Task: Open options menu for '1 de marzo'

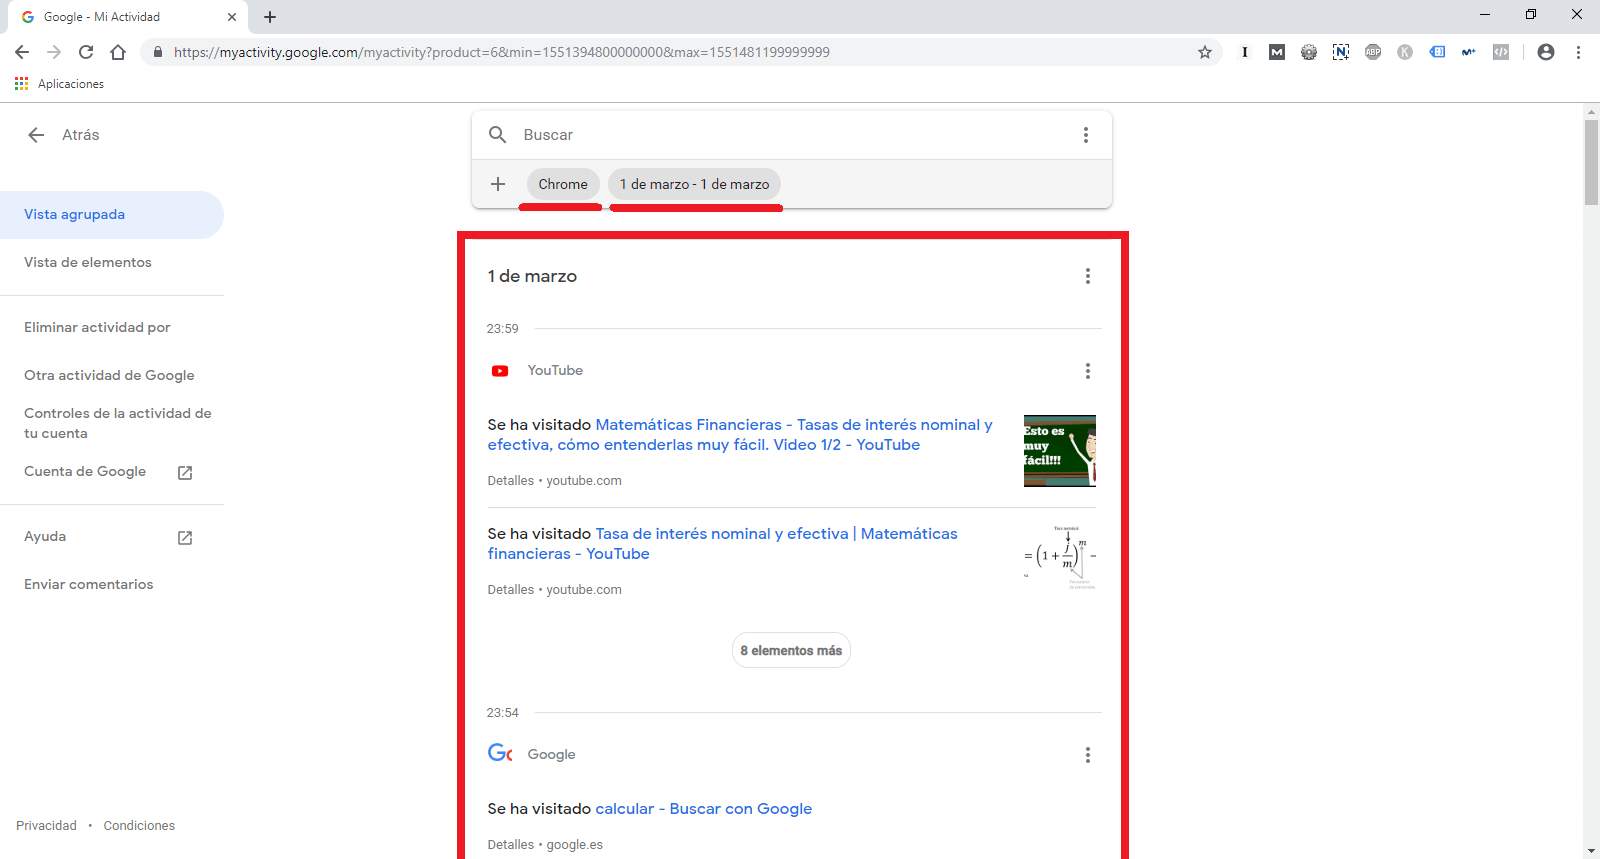Action: click(x=1088, y=276)
